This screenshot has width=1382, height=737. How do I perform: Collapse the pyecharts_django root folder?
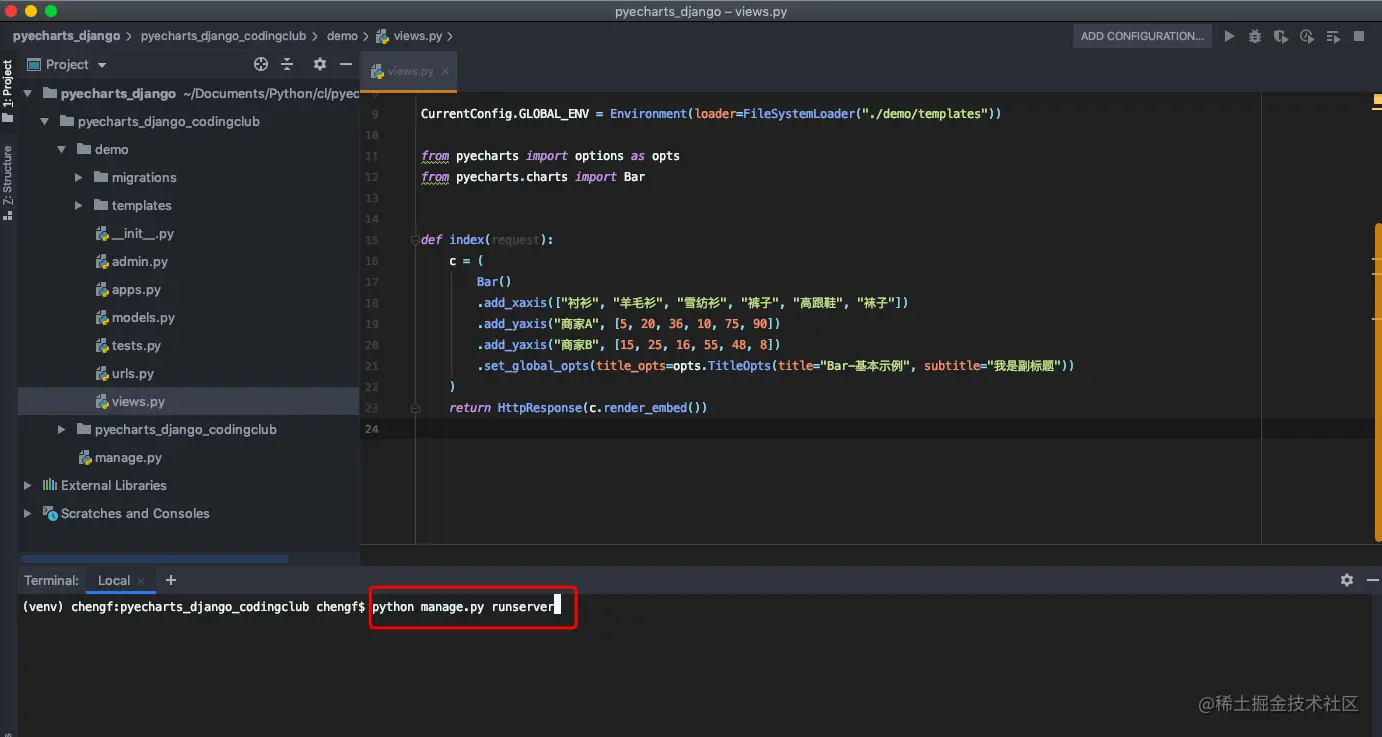pyautogui.click(x=28, y=93)
